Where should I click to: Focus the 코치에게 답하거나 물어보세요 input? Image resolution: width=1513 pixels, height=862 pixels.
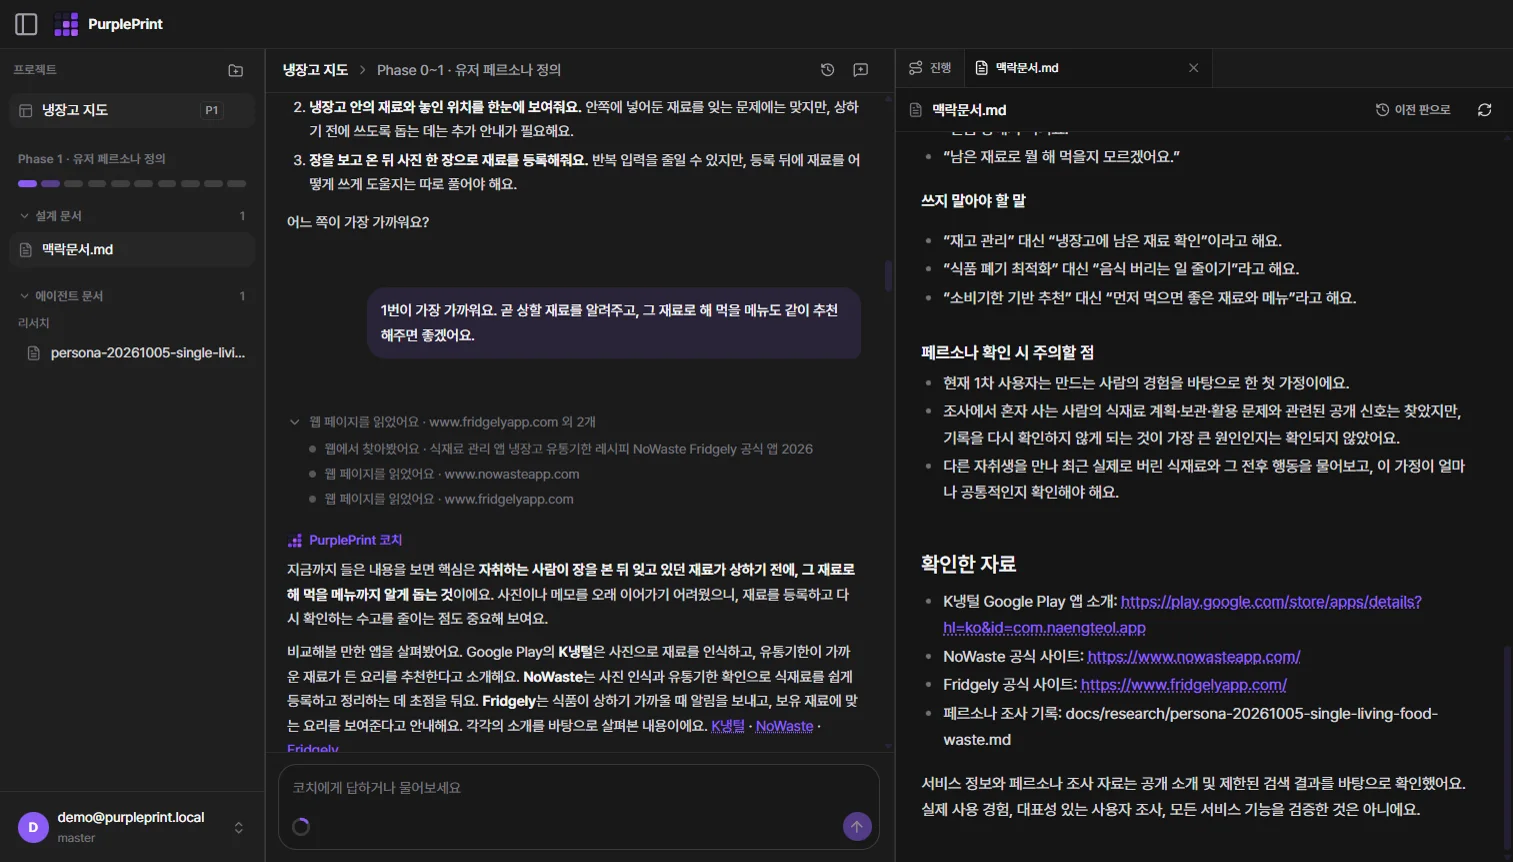click(x=578, y=788)
